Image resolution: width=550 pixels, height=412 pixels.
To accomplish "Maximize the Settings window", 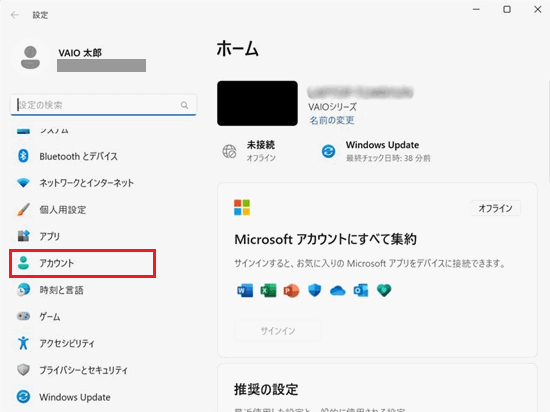I will tap(507, 9).
